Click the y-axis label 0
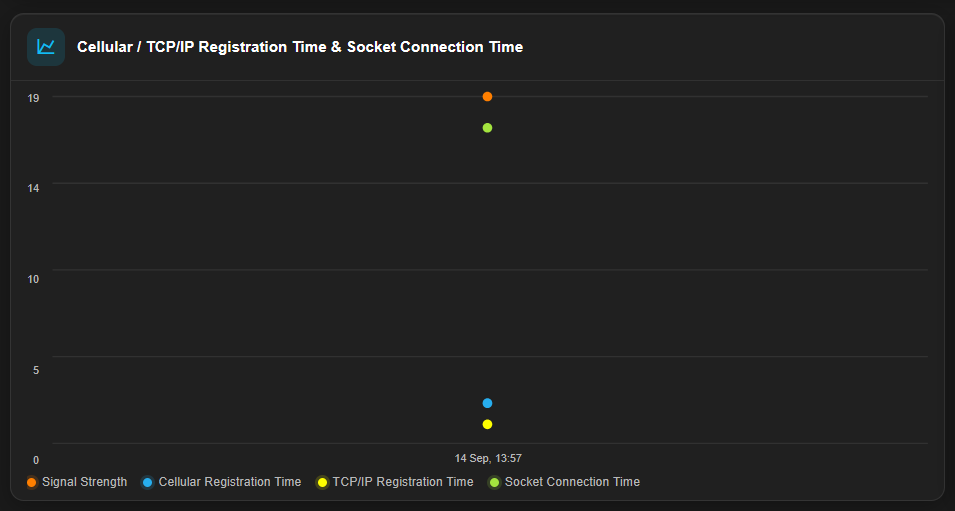Image resolution: width=955 pixels, height=511 pixels. tap(36, 460)
